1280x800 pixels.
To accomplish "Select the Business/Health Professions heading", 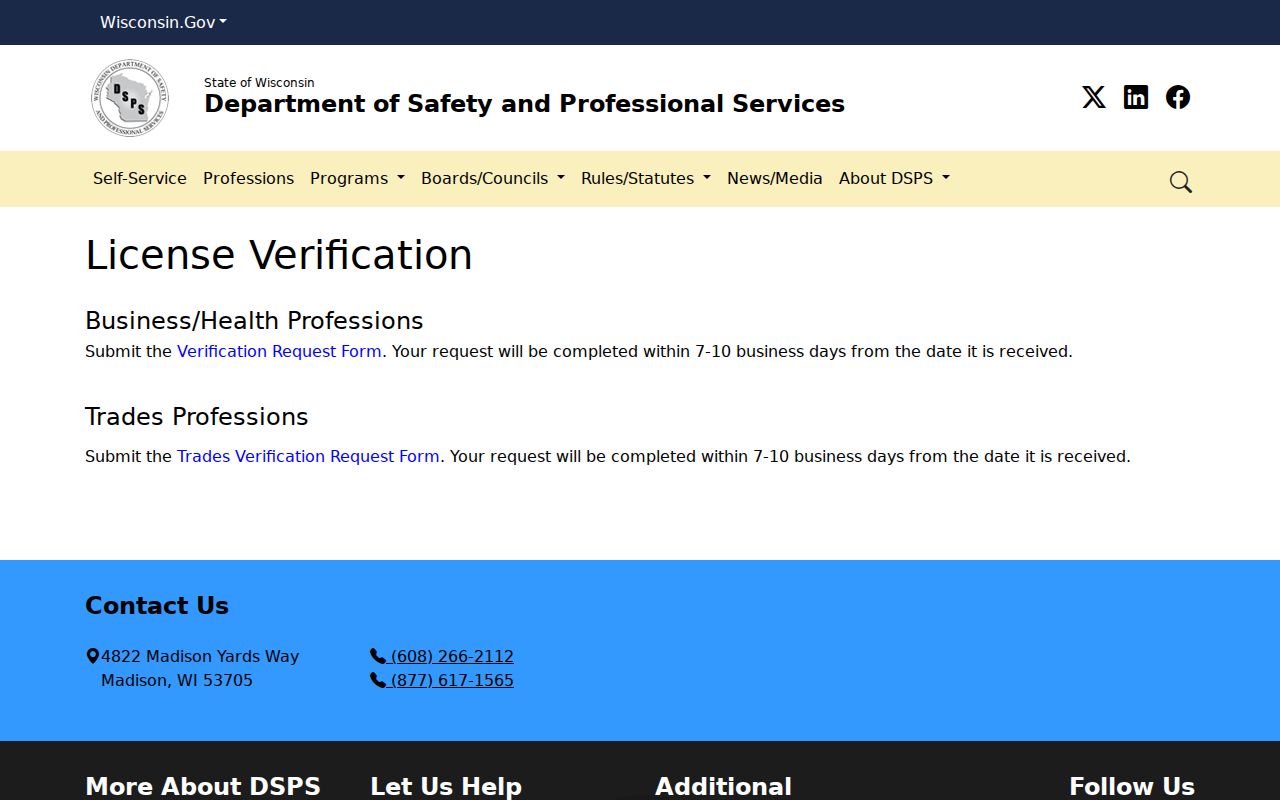I will tap(254, 321).
